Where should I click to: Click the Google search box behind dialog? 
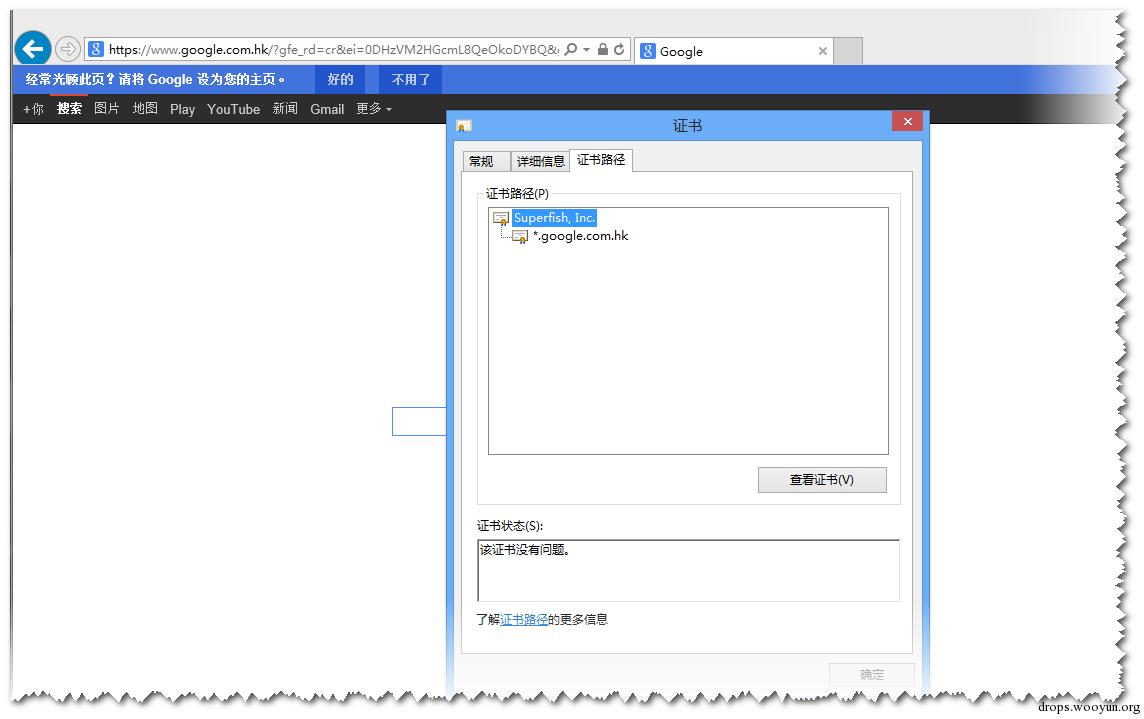(x=419, y=421)
